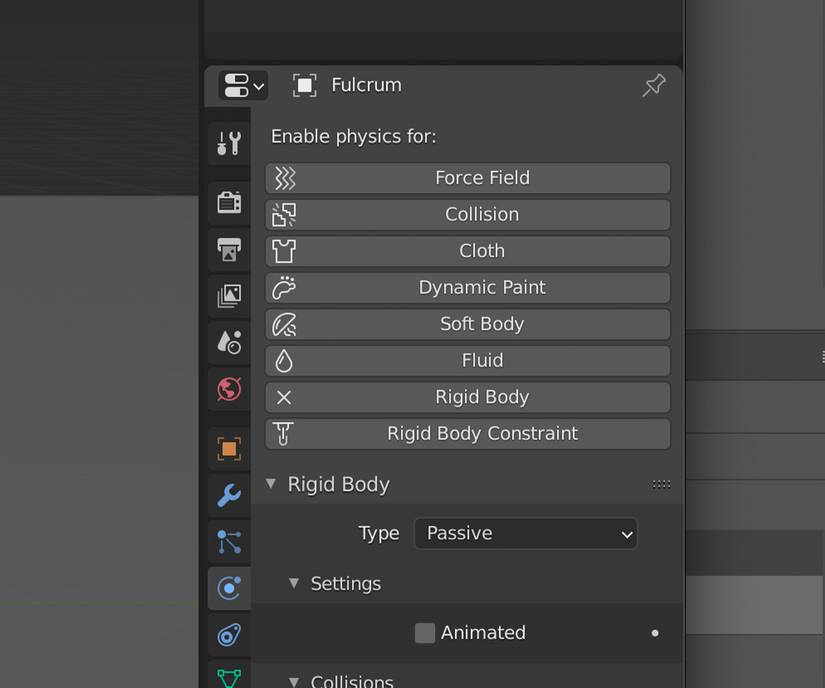Viewport: 825px width, 688px height.
Task: Click the Fulcrum object icon
Action: [x=305, y=85]
